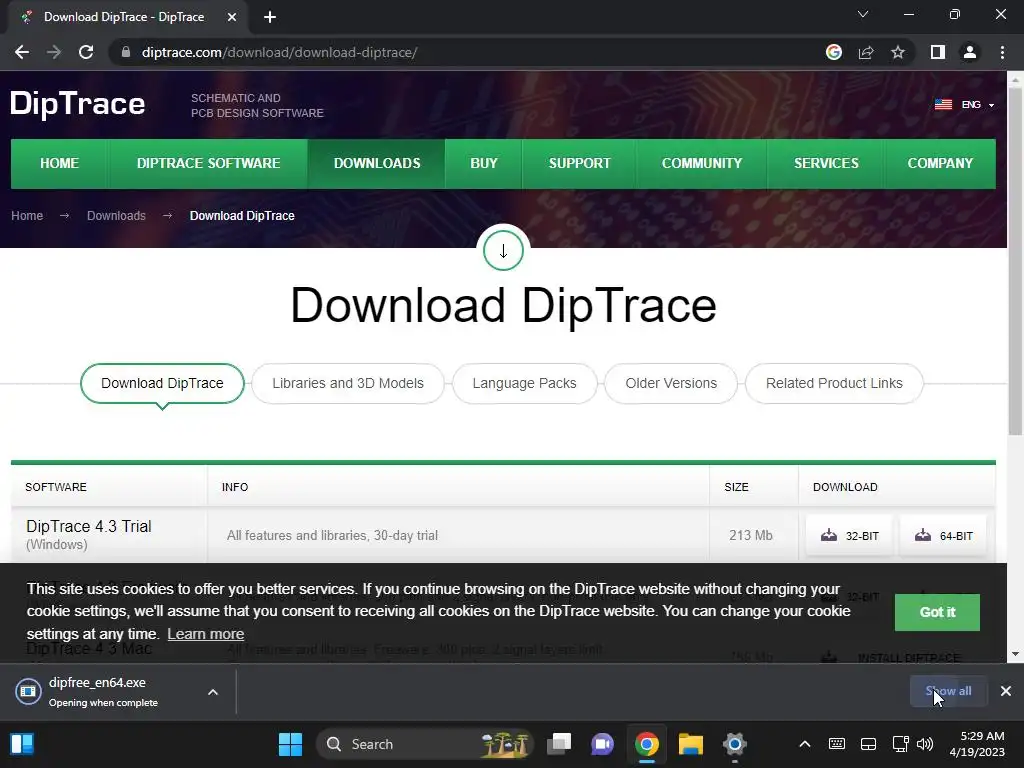Click the touch keyboard tray icon
This screenshot has height=768, width=1024.
click(x=837, y=744)
